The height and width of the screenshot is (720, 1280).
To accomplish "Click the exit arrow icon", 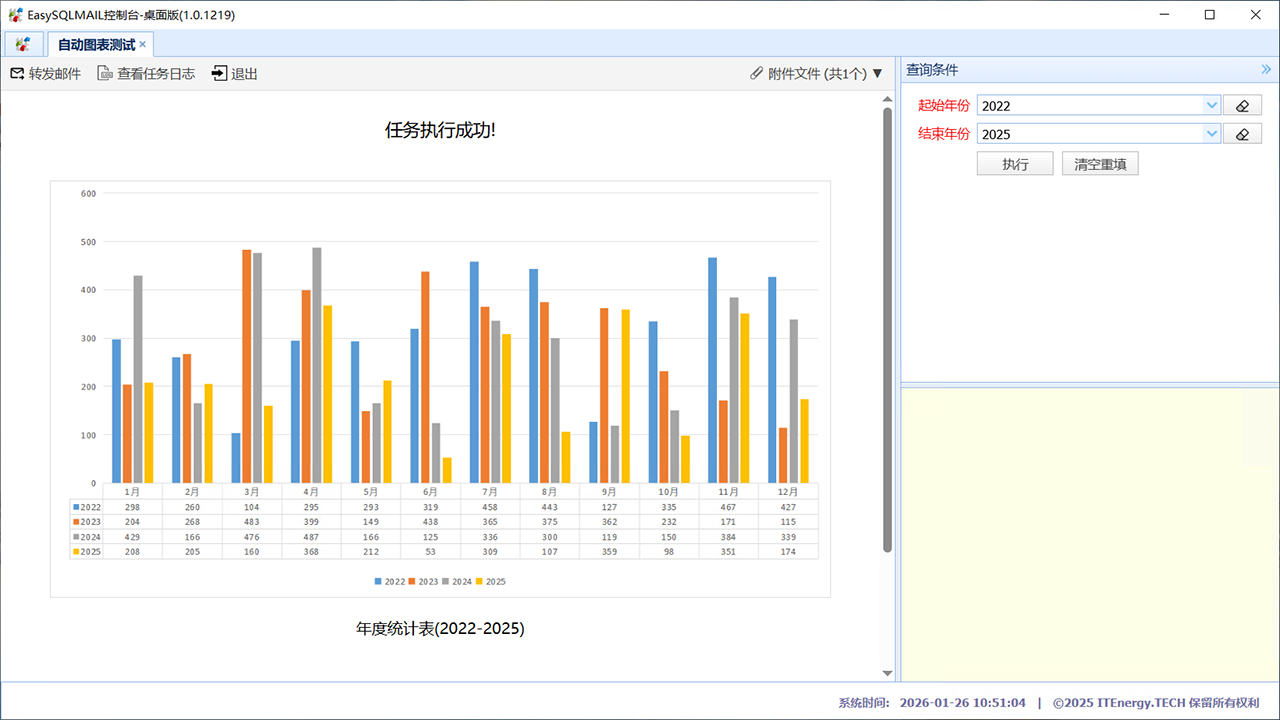I will coord(220,74).
